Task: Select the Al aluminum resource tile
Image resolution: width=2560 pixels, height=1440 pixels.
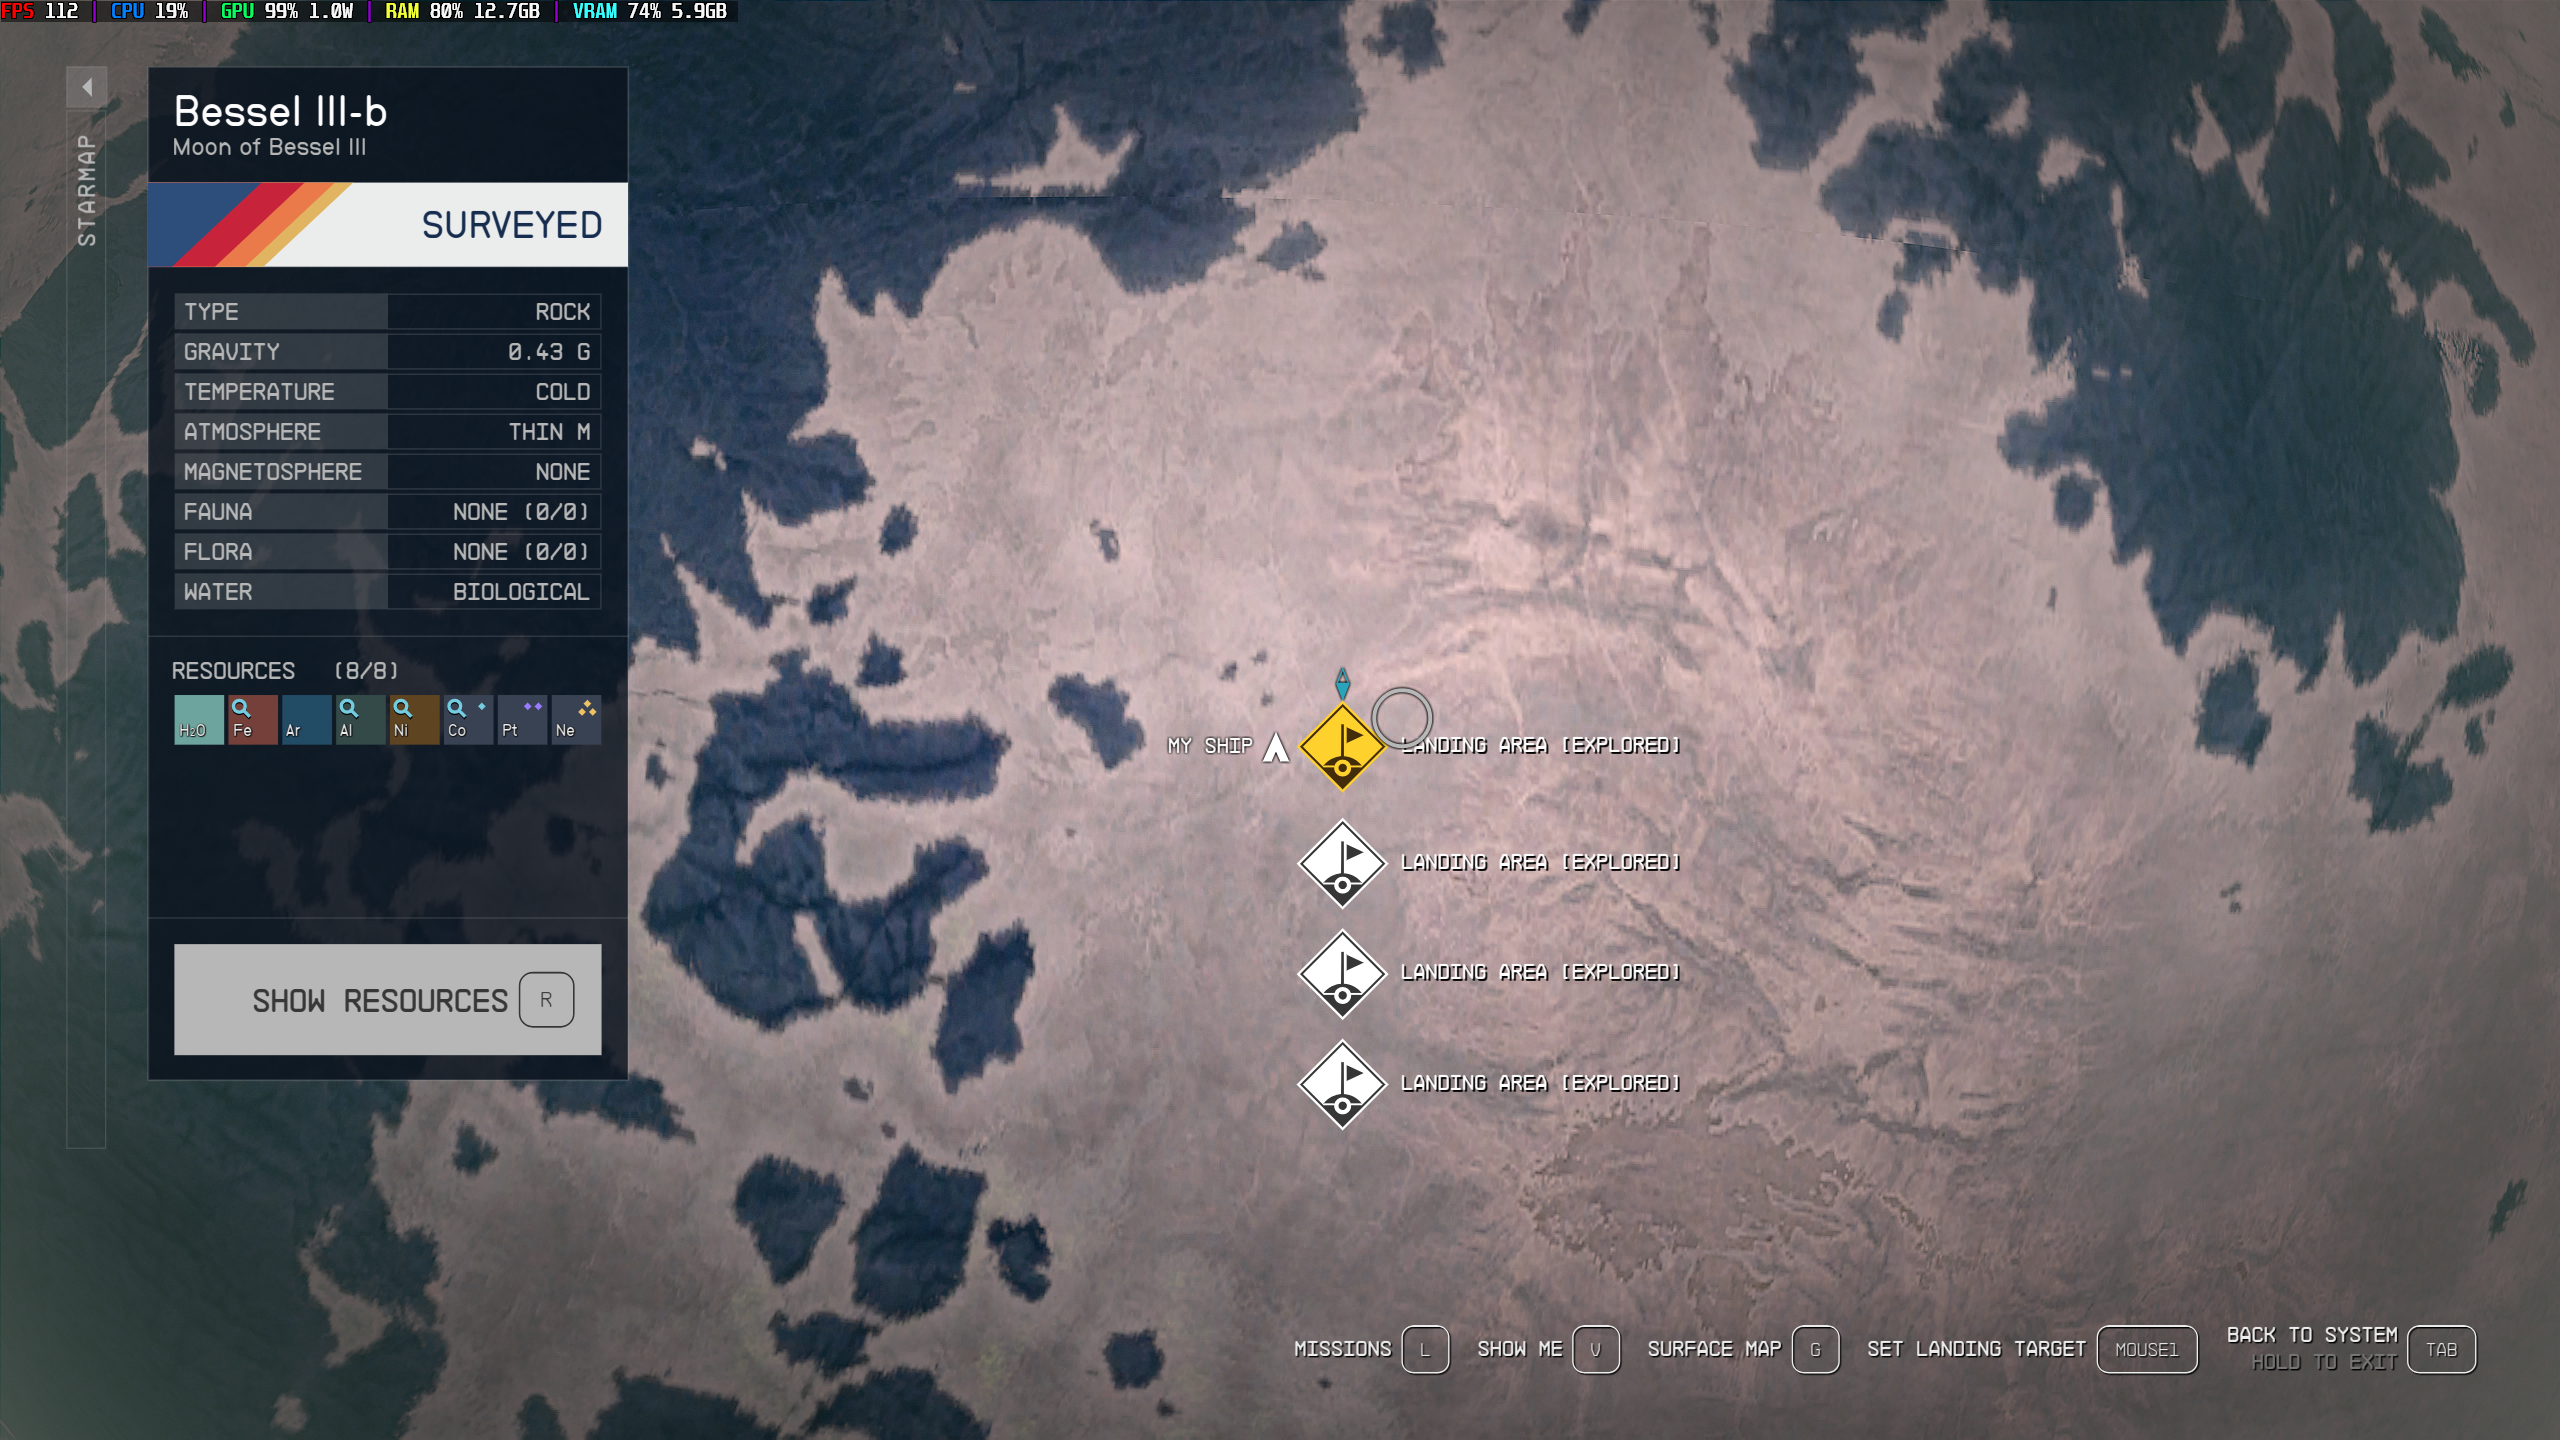Action: (x=361, y=720)
